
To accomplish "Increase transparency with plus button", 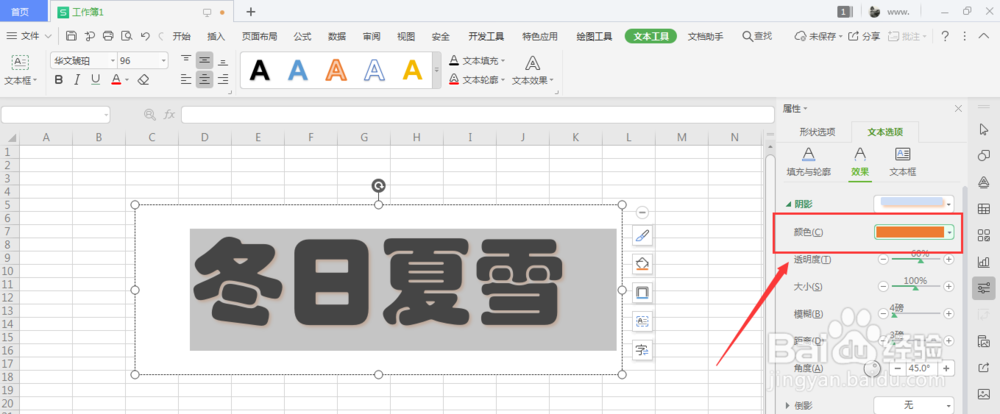I will click(948, 260).
